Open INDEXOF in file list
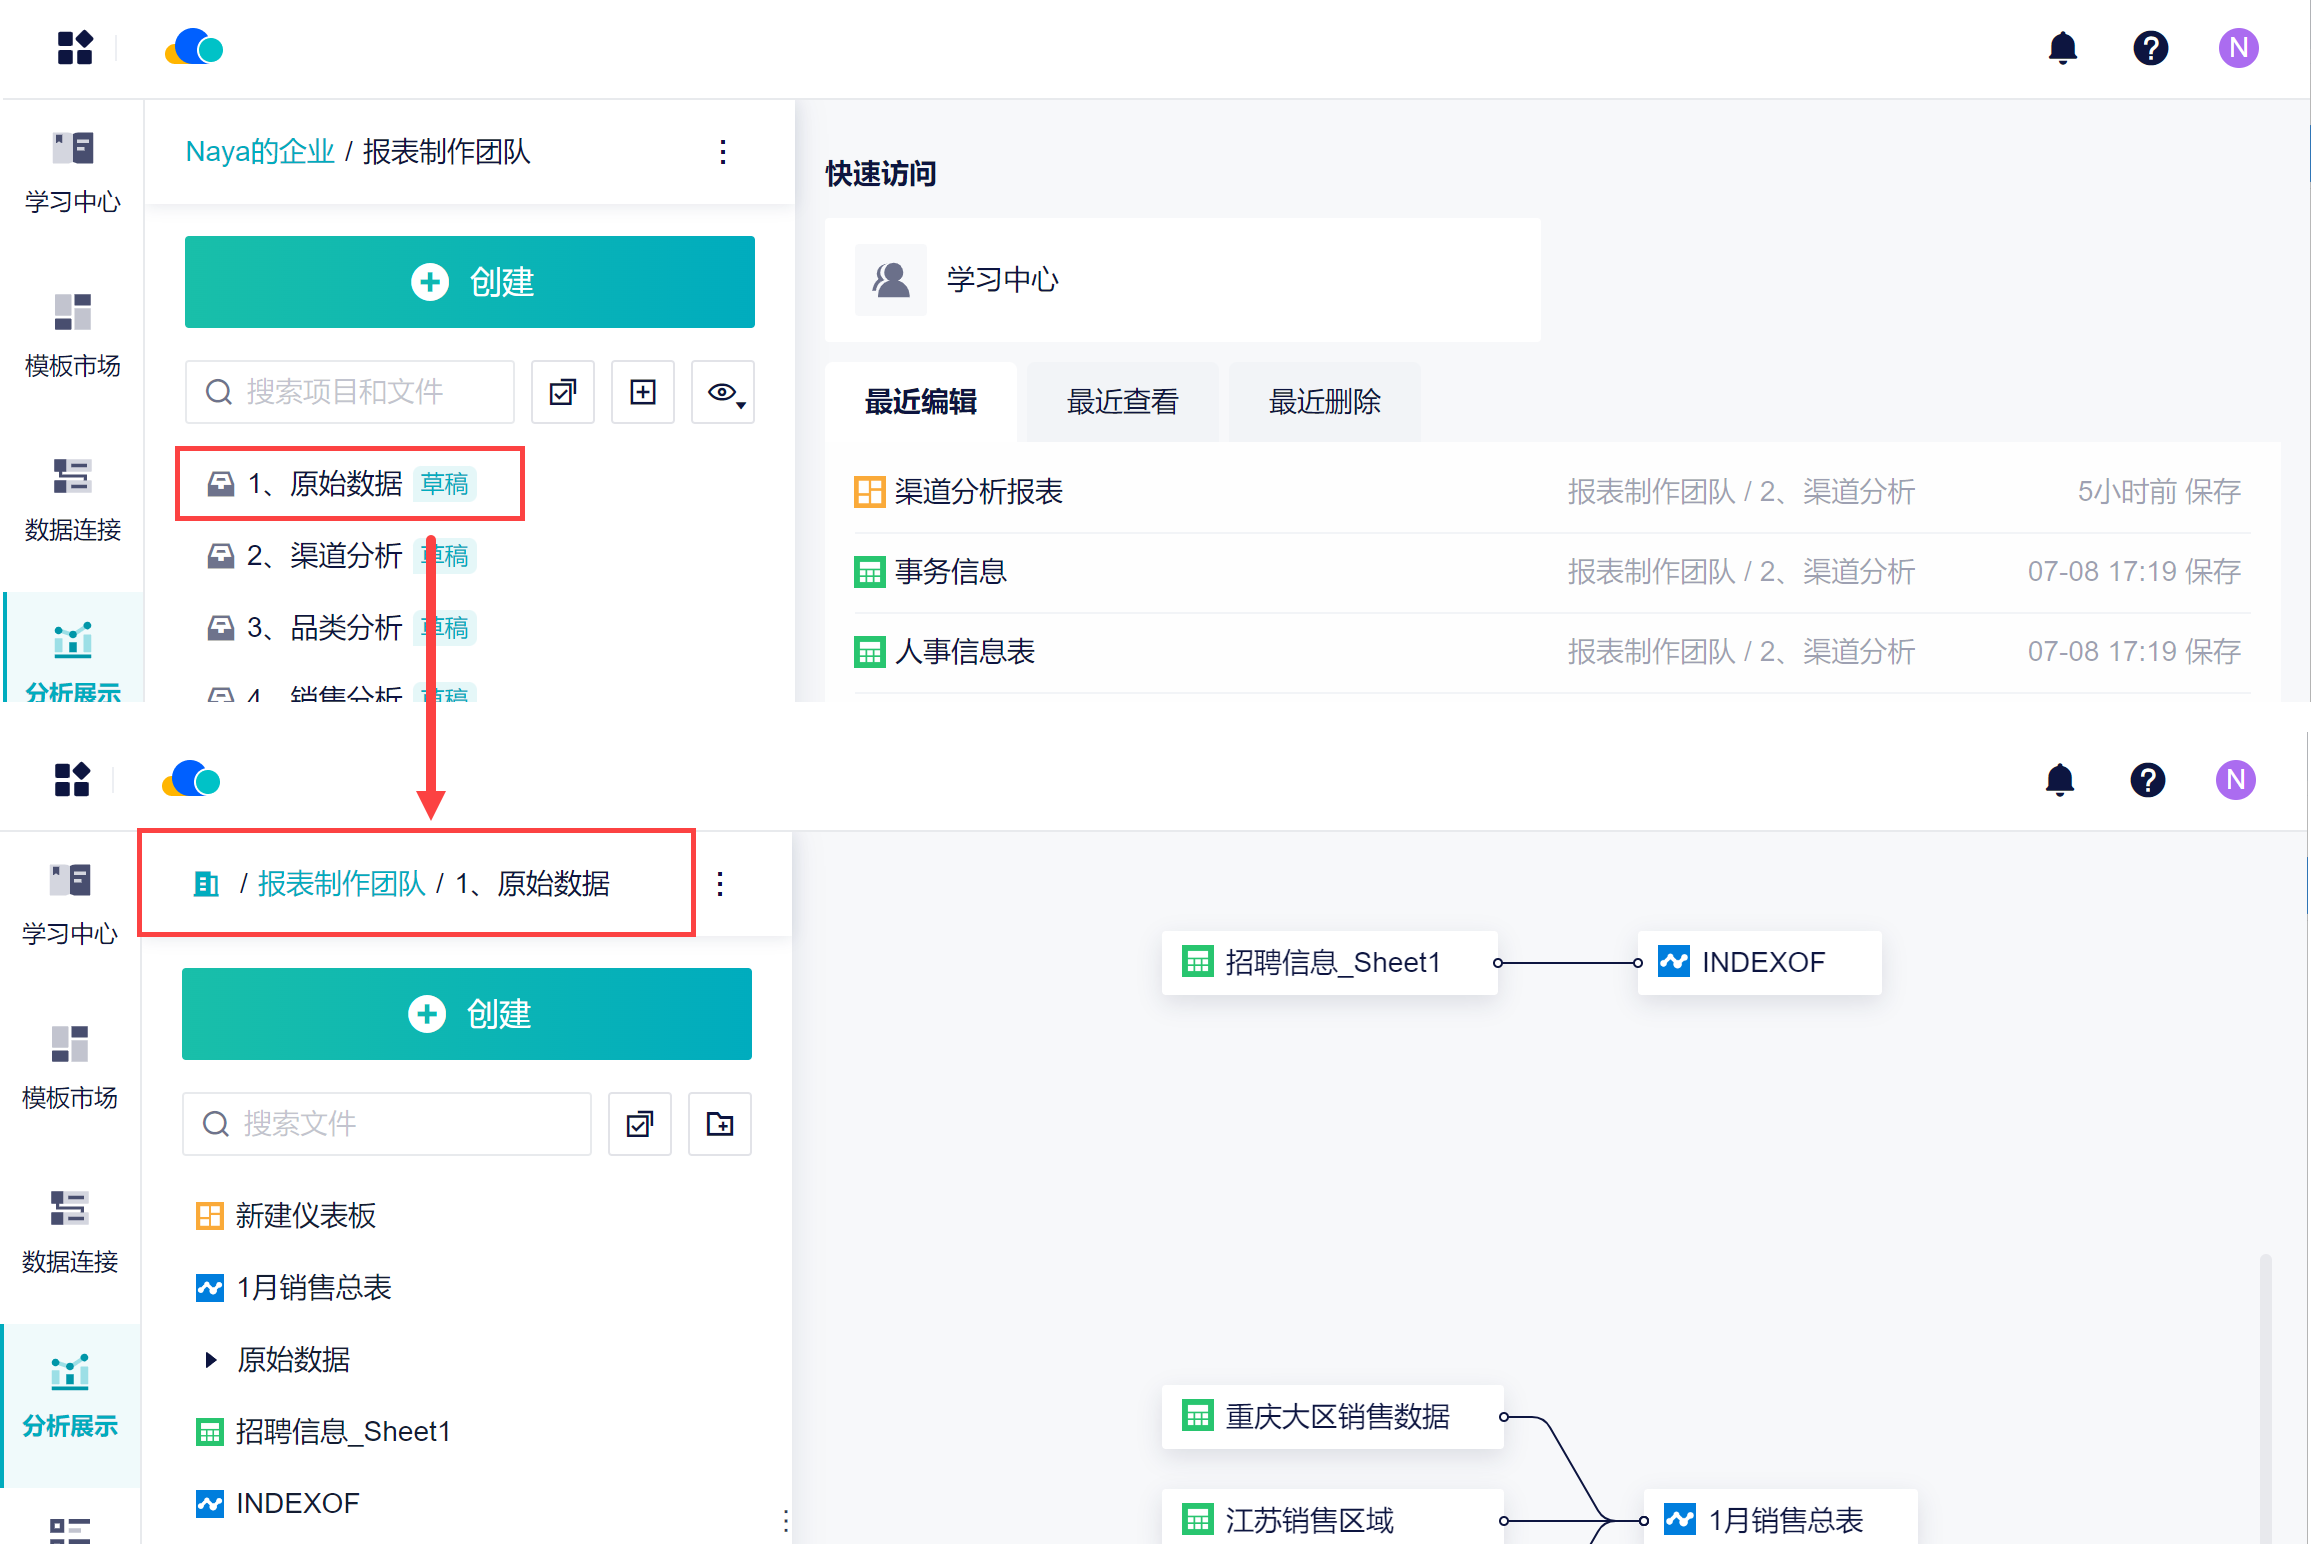 [x=277, y=1504]
